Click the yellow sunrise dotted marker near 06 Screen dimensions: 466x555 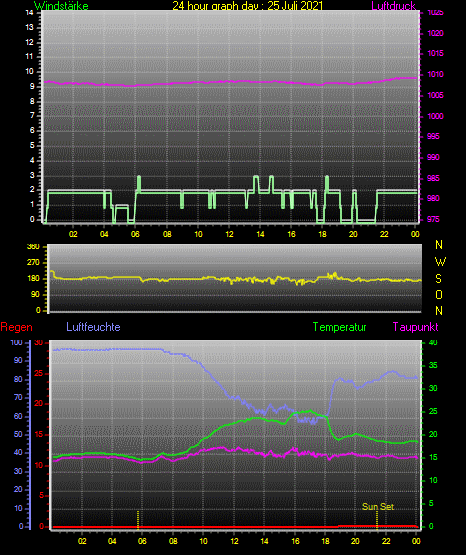(x=138, y=520)
